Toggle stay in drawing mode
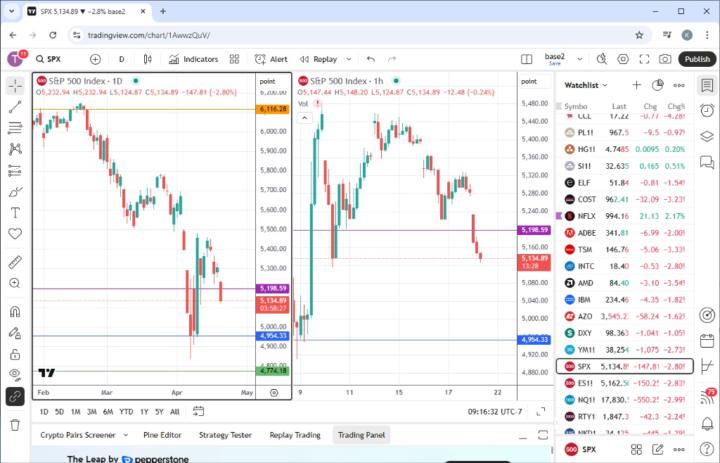This screenshot has width=720, height=463. (15, 333)
